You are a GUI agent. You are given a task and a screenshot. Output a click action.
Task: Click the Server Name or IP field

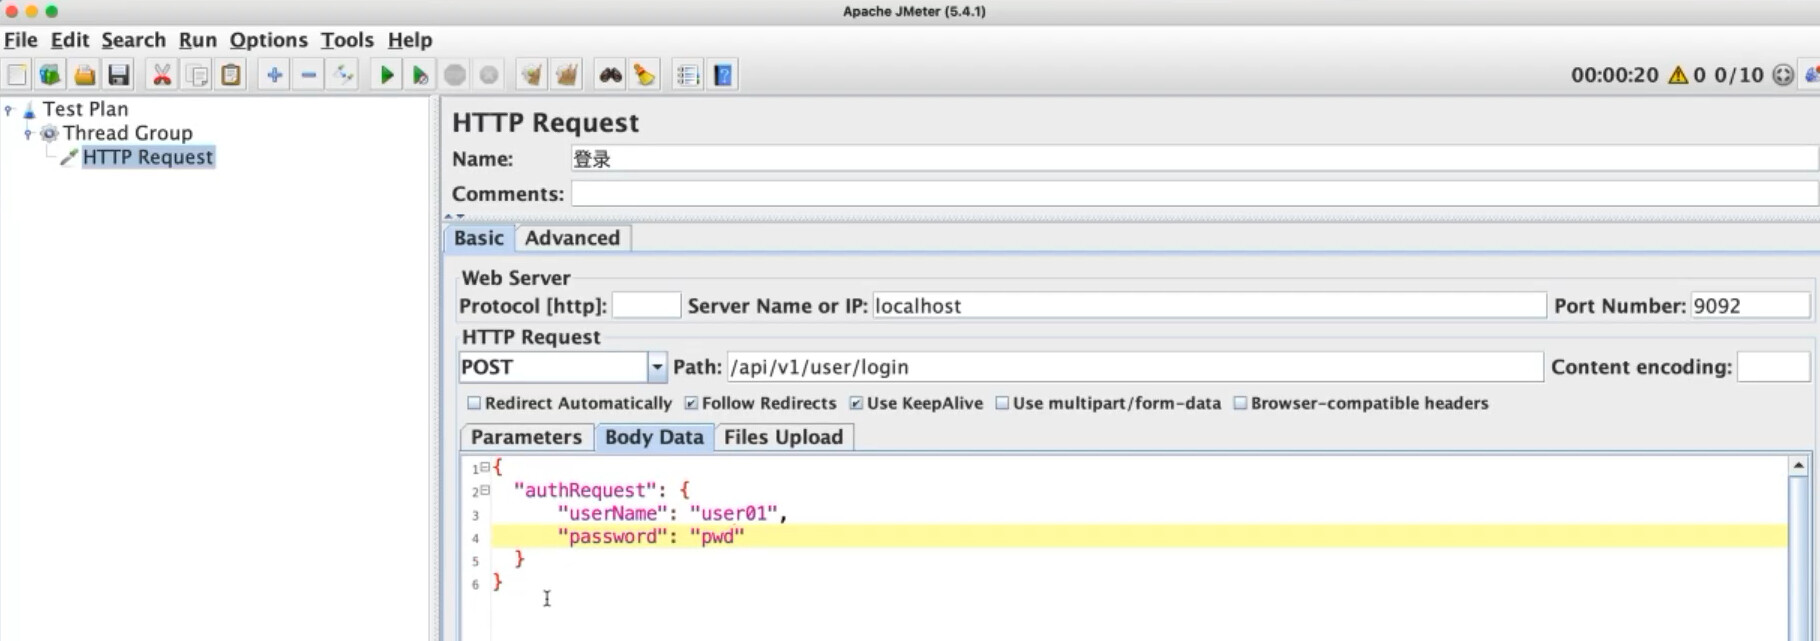1209,306
